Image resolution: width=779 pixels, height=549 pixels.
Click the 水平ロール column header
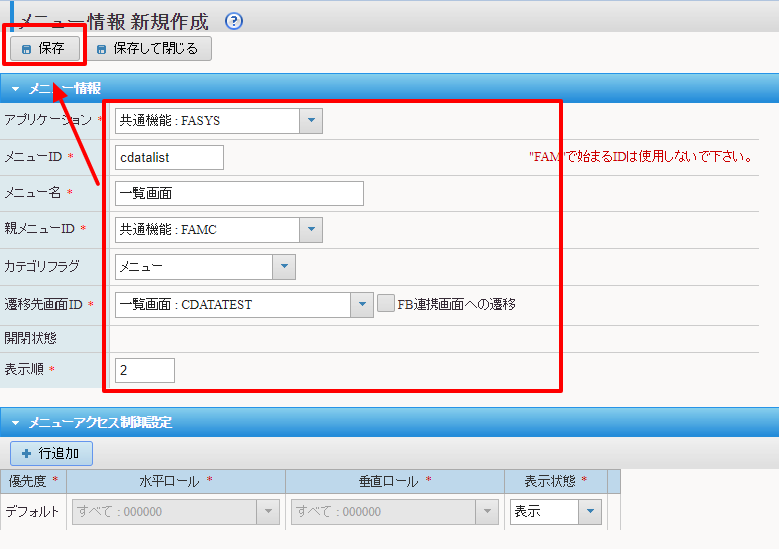pos(176,481)
